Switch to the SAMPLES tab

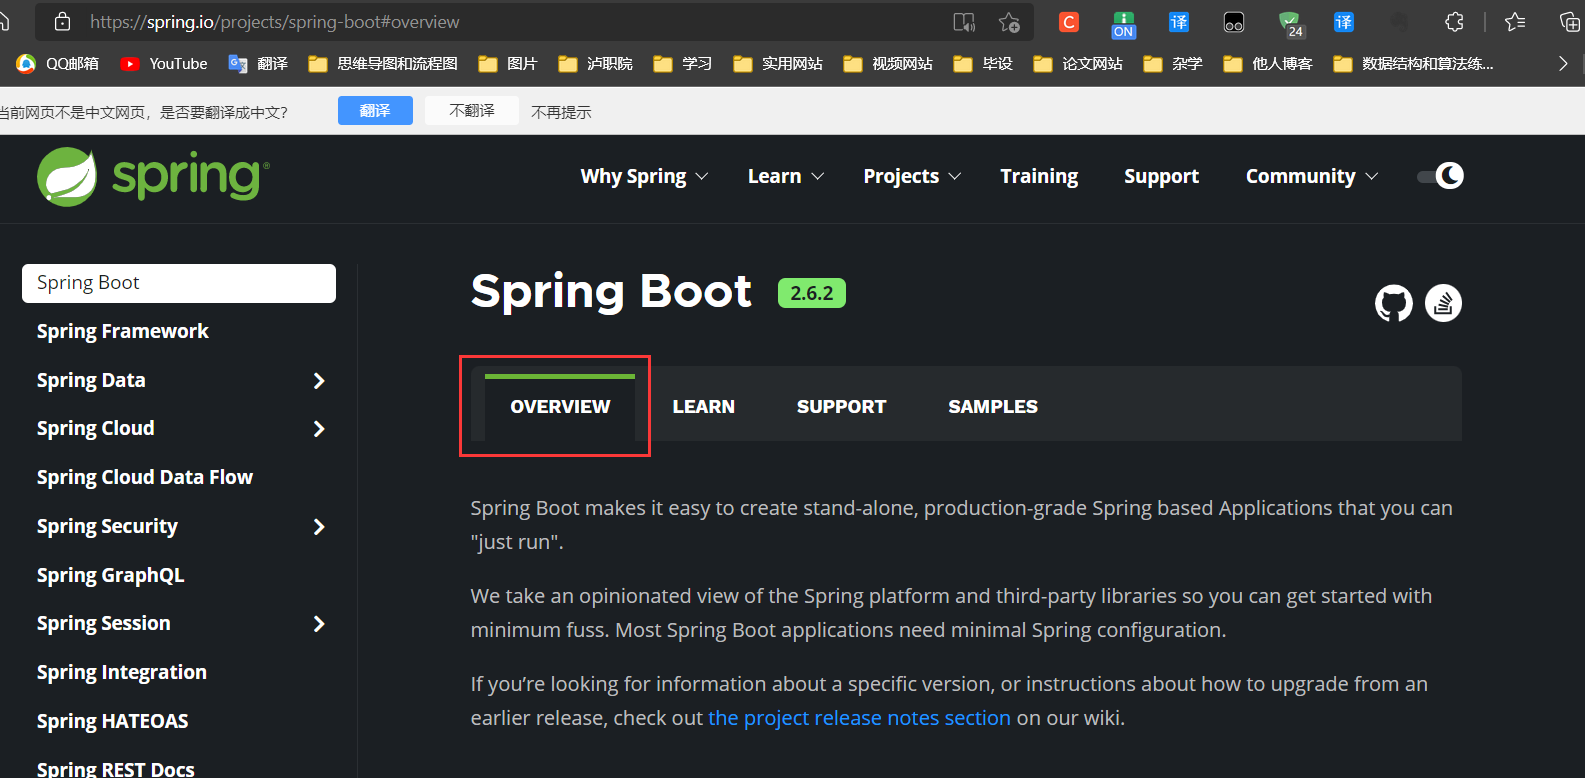[993, 406]
